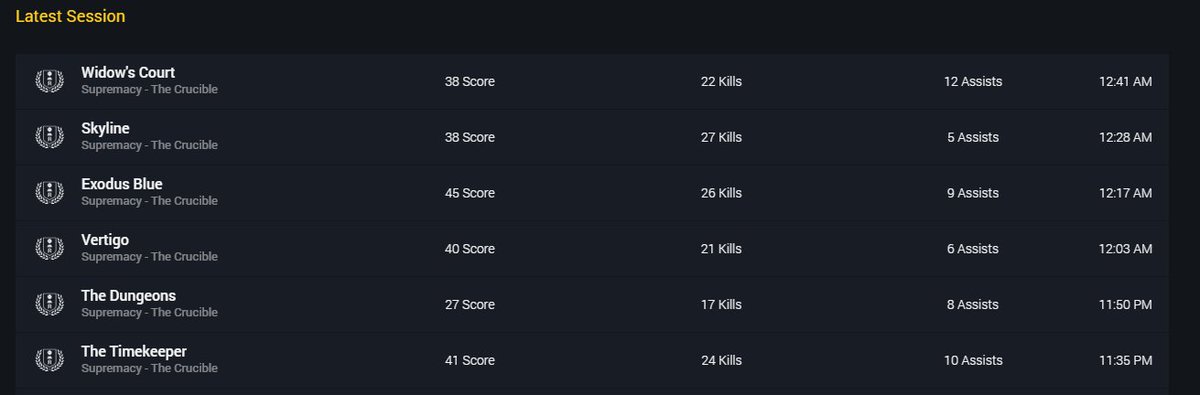
Task: Click the Crucible emblem beside The Timekeeper
Action: point(49,361)
